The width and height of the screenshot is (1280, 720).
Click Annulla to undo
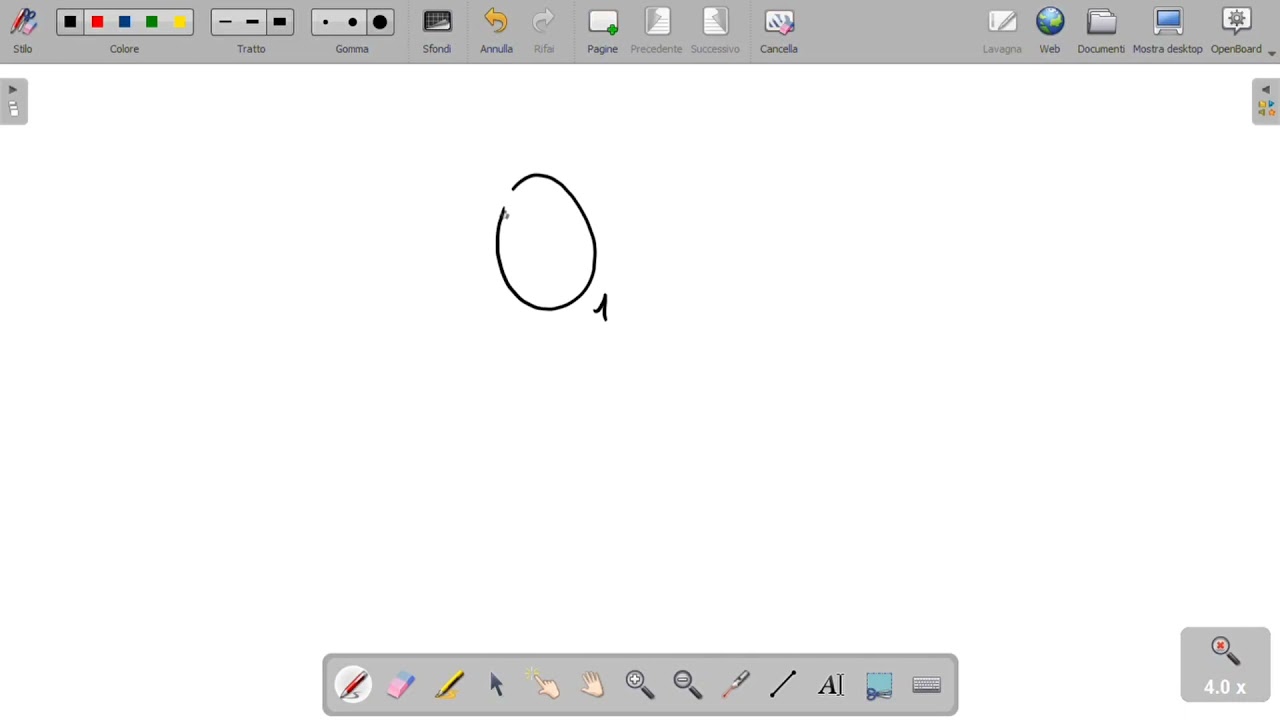(496, 31)
